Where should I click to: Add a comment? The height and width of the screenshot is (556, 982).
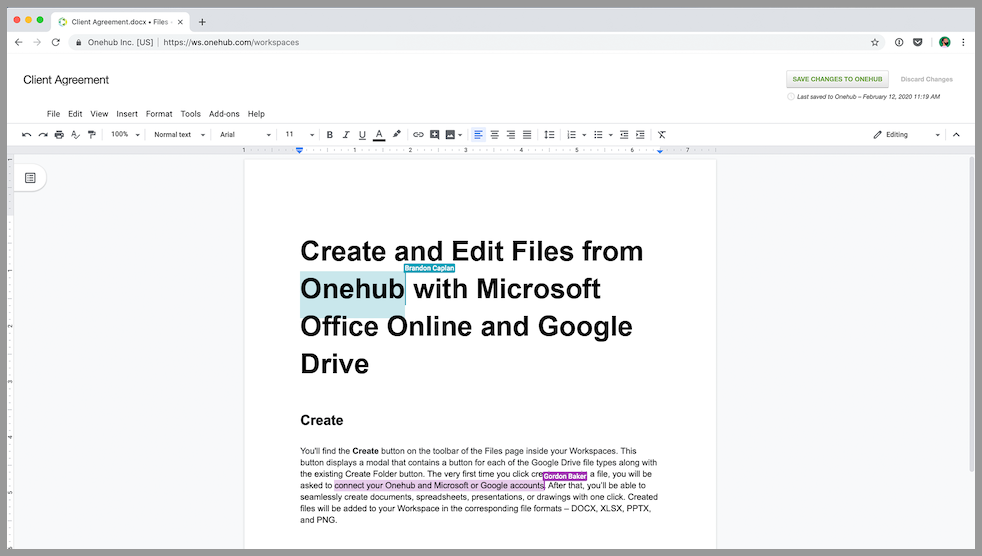[x=434, y=135]
